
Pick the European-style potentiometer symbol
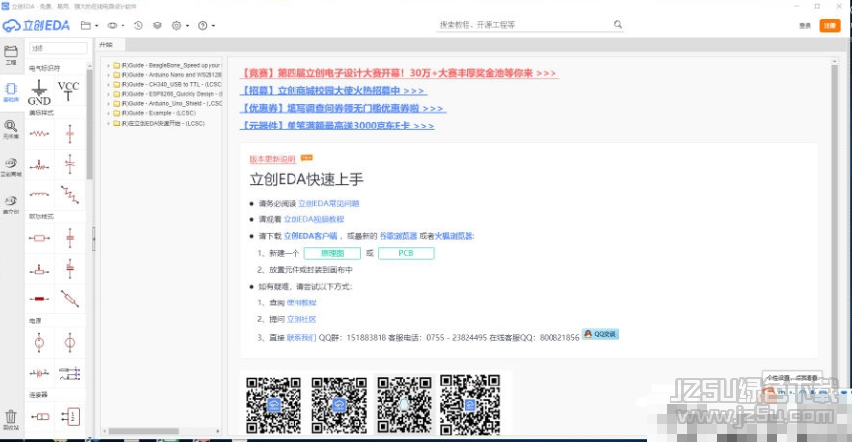coord(39,269)
